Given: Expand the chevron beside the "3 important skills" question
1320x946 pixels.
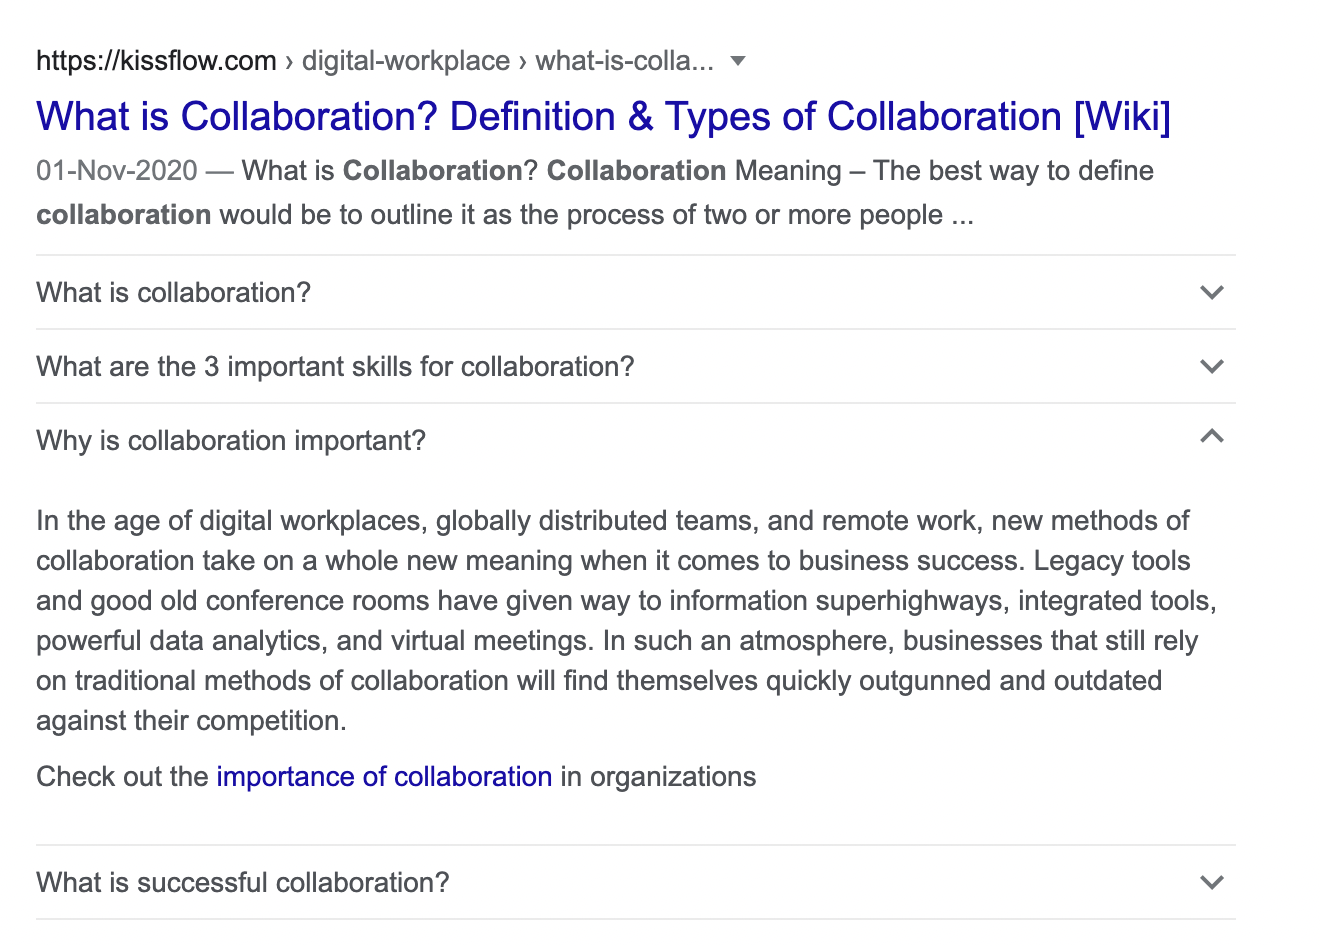Looking at the screenshot, I should coord(1211,367).
